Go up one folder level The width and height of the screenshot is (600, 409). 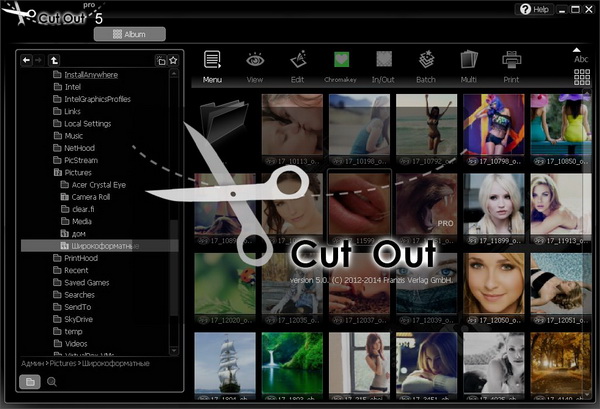(53, 61)
